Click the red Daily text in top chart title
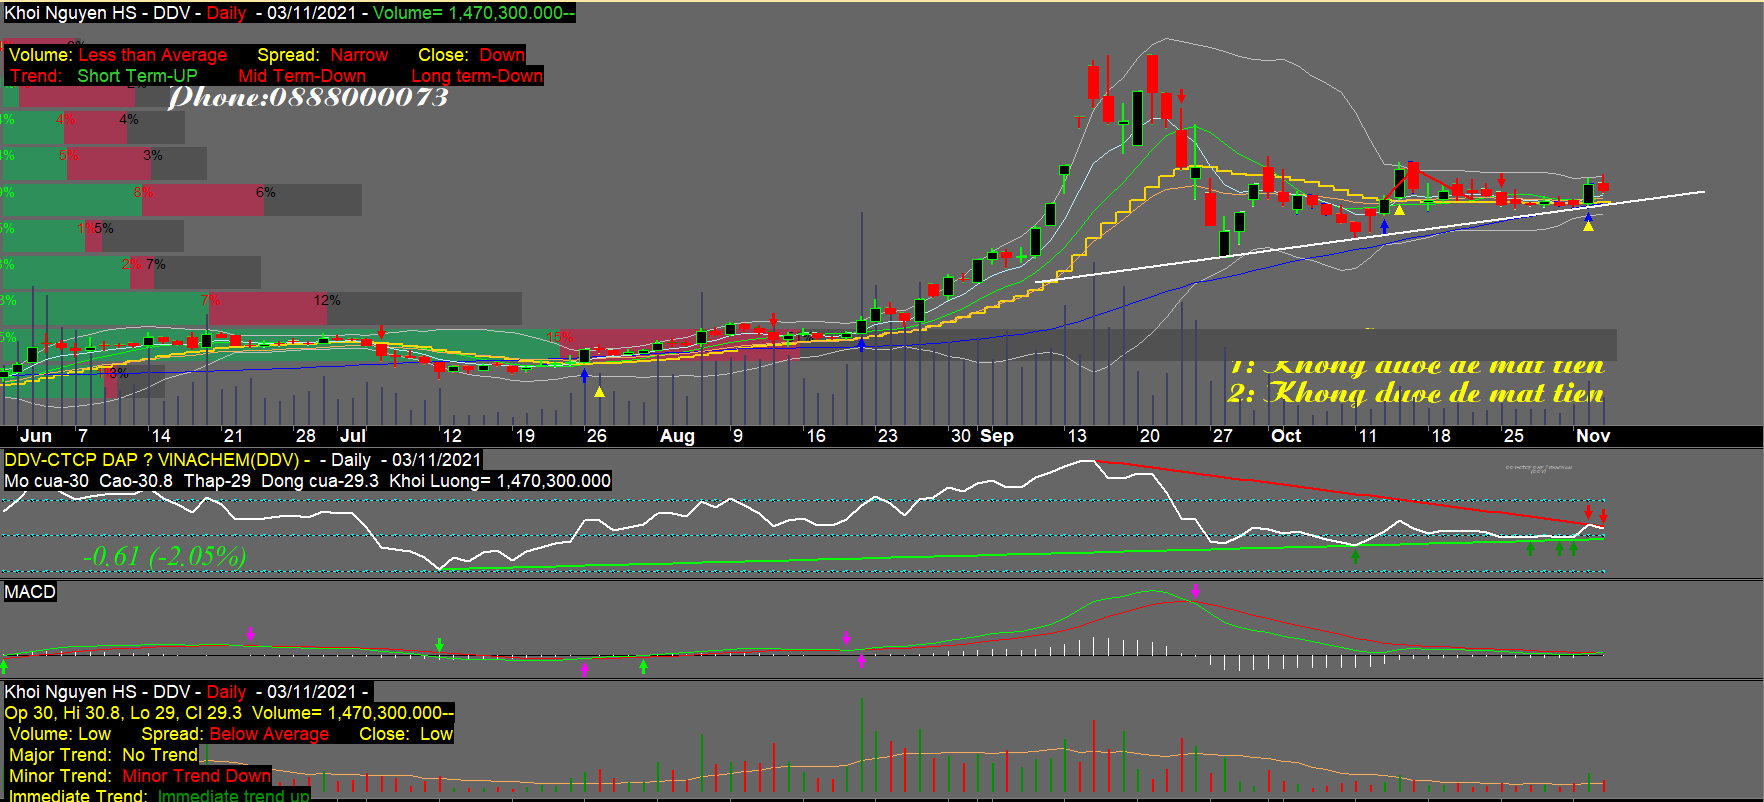This screenshot has width=1764, height=802. pyautogui.click(x=226, y=13)
